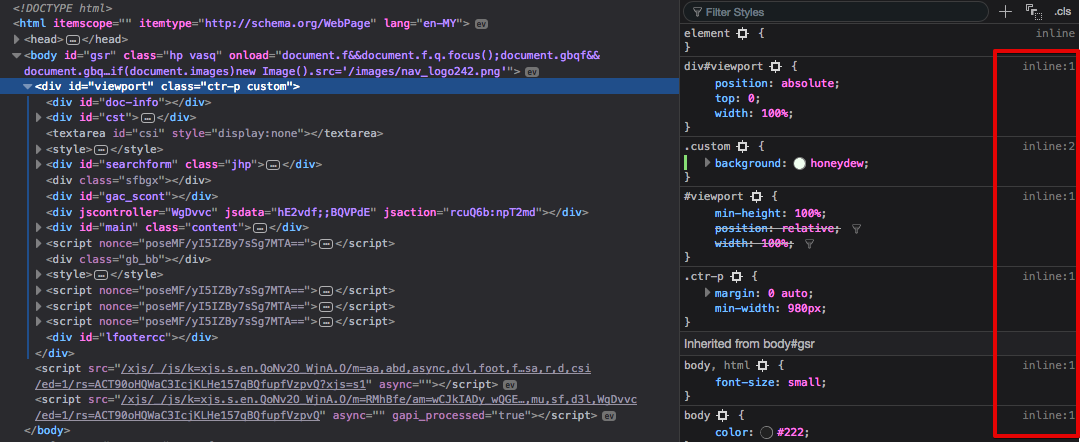The image size is (1084, 442).
Task: Expand the margin shorthand property
Action: click(x=708, y=293)
